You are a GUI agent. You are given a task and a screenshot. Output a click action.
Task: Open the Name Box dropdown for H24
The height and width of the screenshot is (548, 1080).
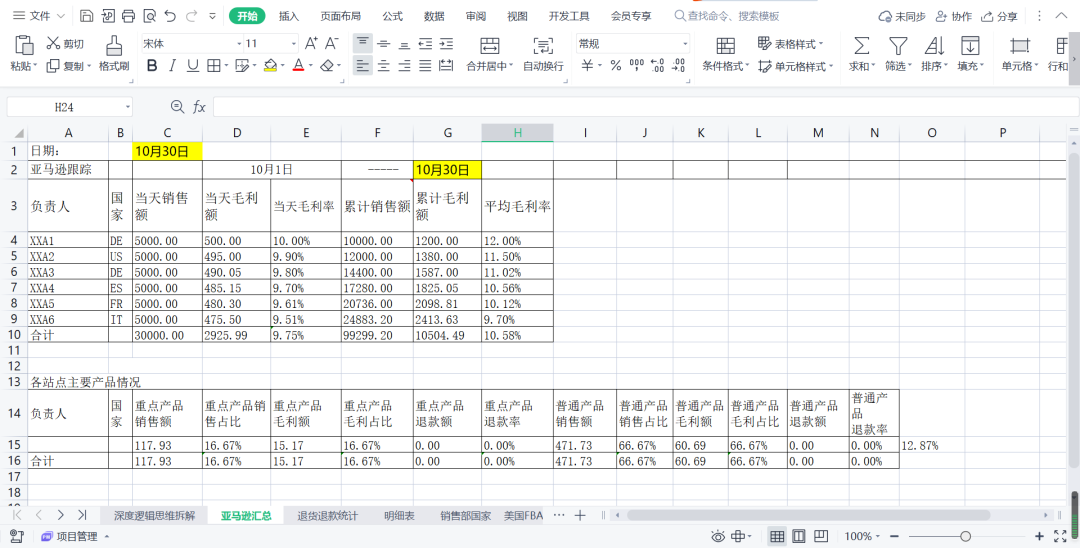(x=128, y=107)
